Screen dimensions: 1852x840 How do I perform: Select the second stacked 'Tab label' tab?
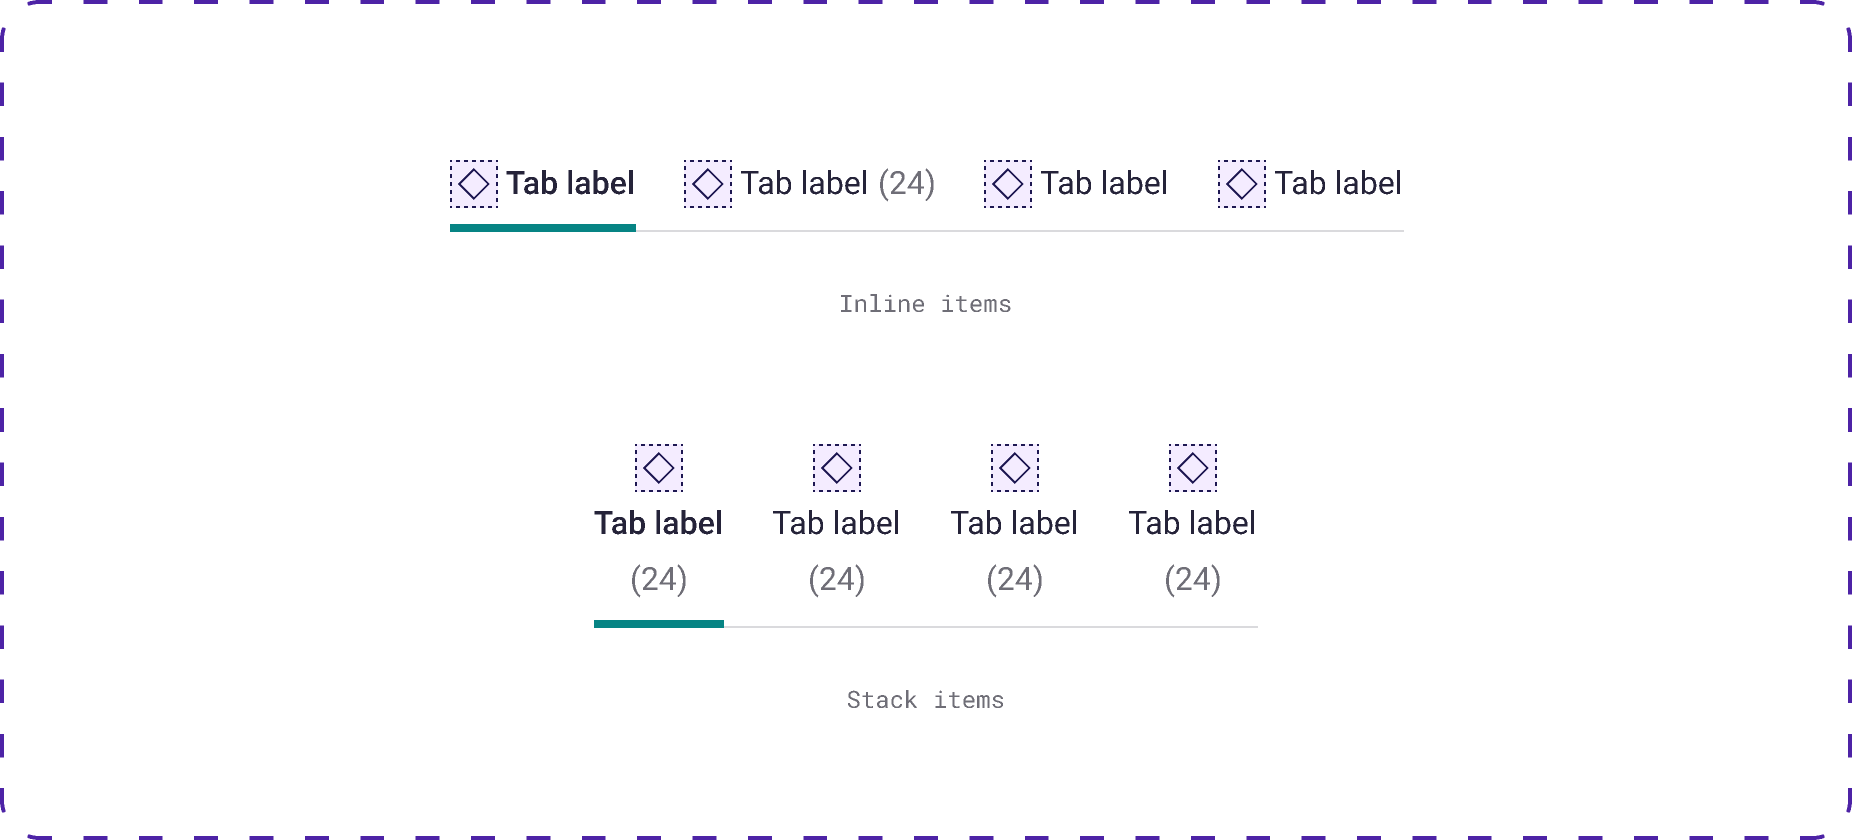(836, 522)
